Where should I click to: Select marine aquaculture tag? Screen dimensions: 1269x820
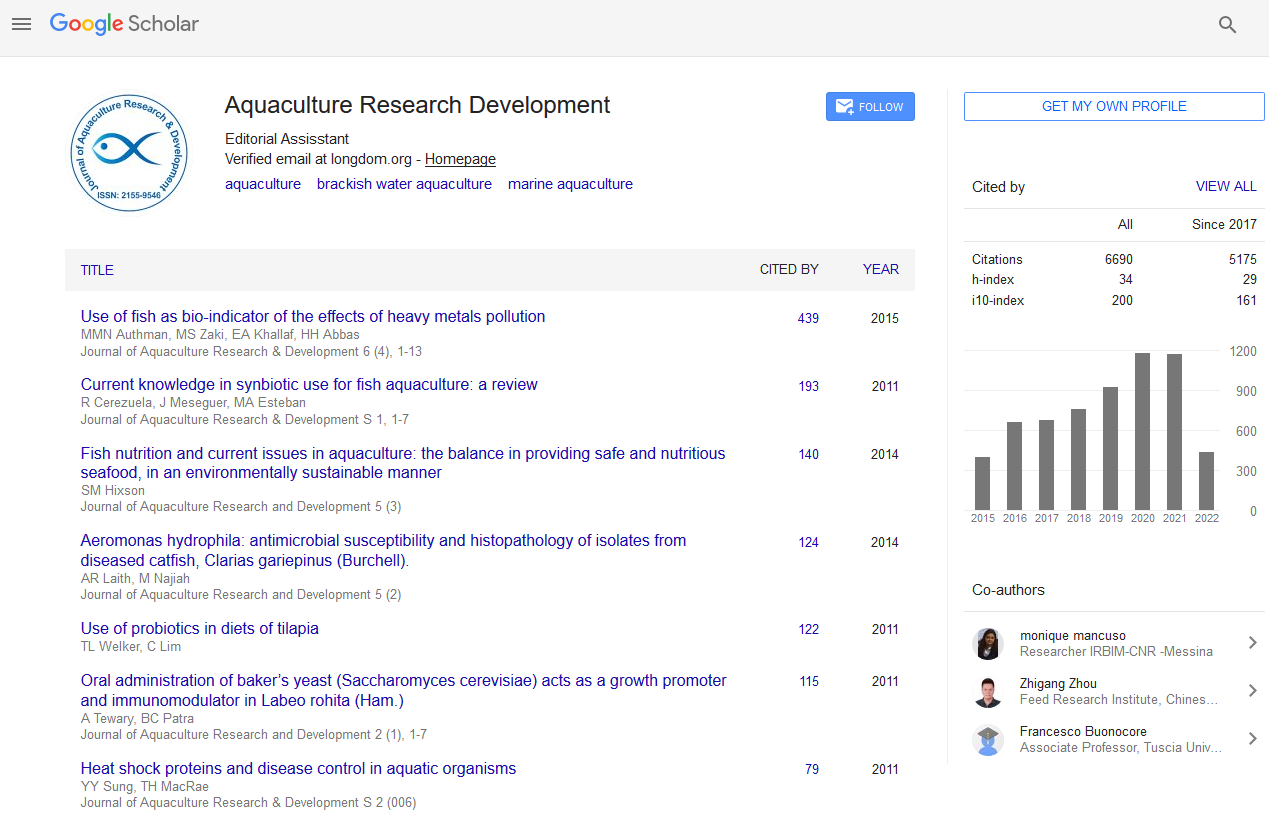[x=570, y=184]
